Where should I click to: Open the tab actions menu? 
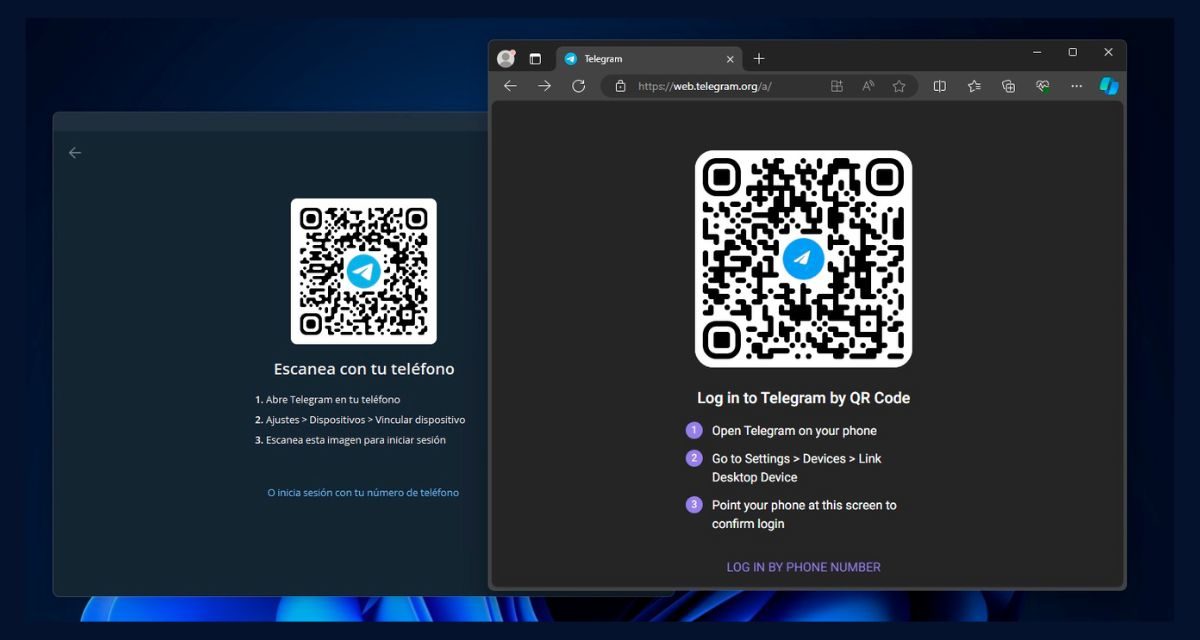tap(535, 58)
